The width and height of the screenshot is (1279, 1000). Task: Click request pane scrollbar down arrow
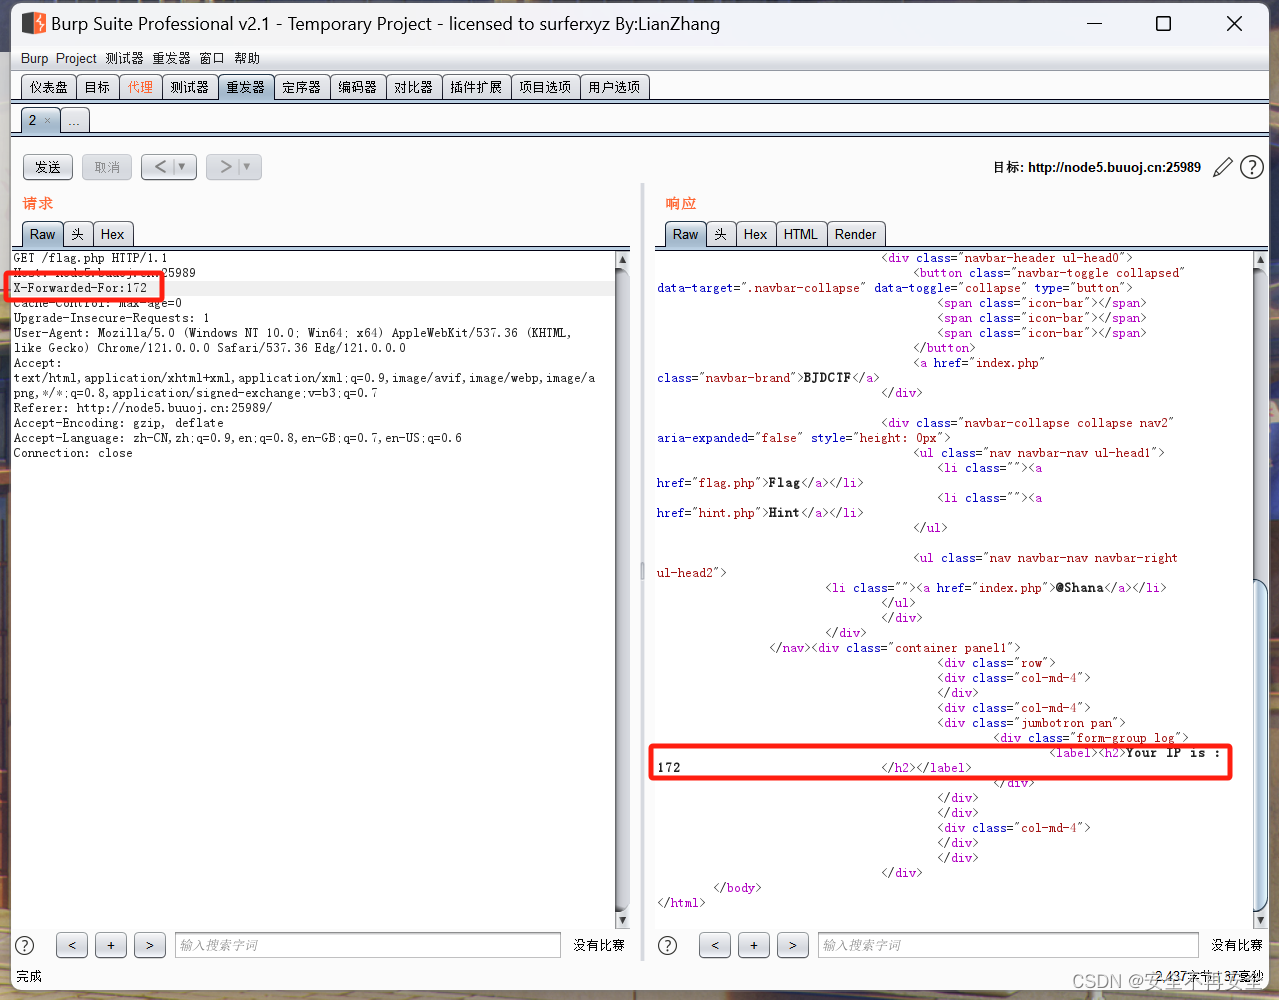point(622,920)
